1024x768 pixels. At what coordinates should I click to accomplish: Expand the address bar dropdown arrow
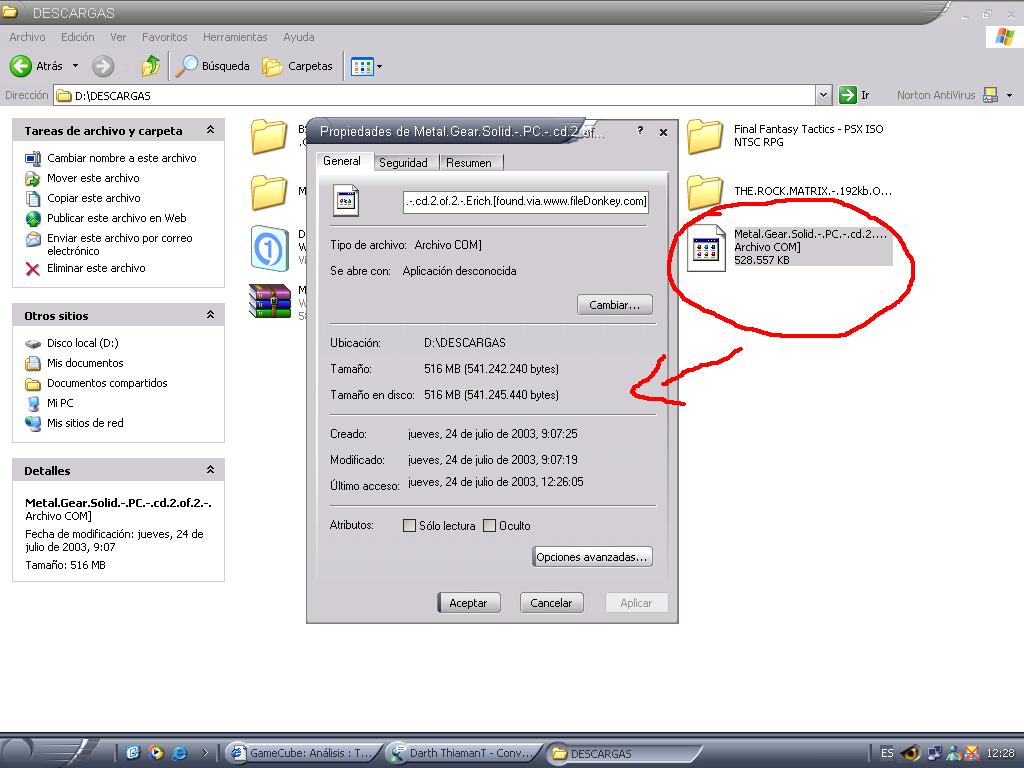pos(824,95)
